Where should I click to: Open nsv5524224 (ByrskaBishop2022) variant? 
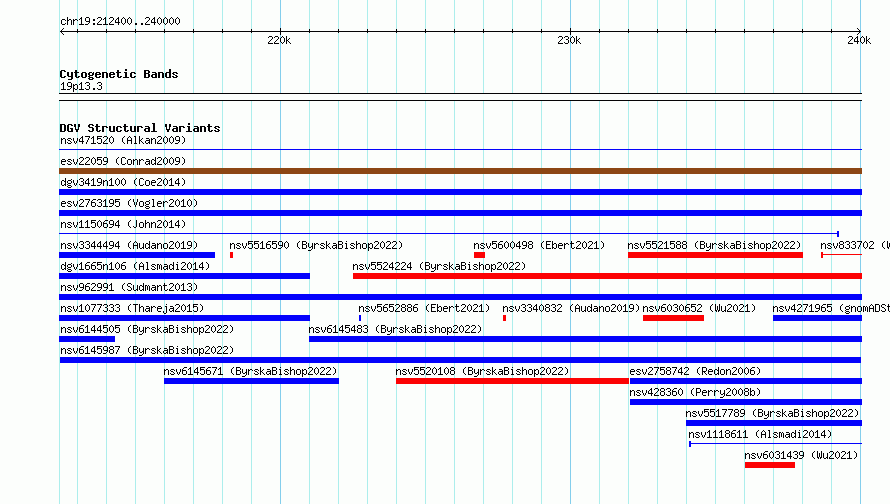[x=439, y=266]
